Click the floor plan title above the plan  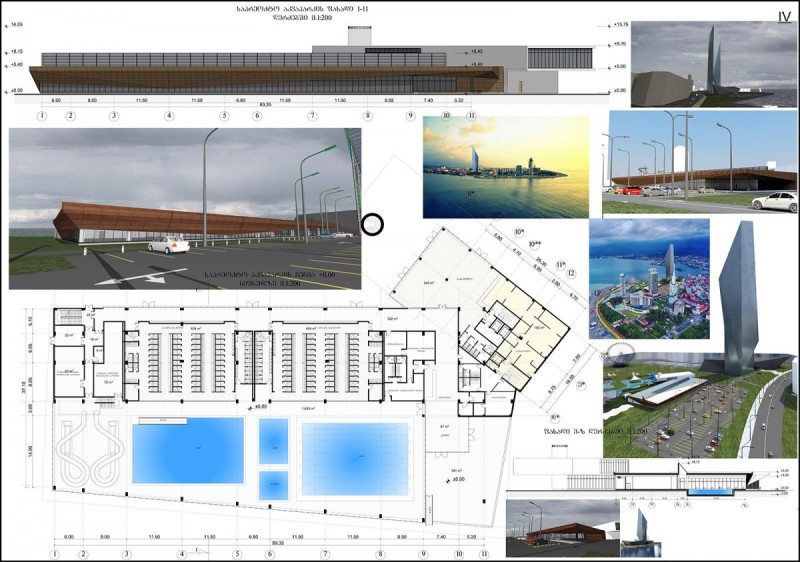click(248, 277)
